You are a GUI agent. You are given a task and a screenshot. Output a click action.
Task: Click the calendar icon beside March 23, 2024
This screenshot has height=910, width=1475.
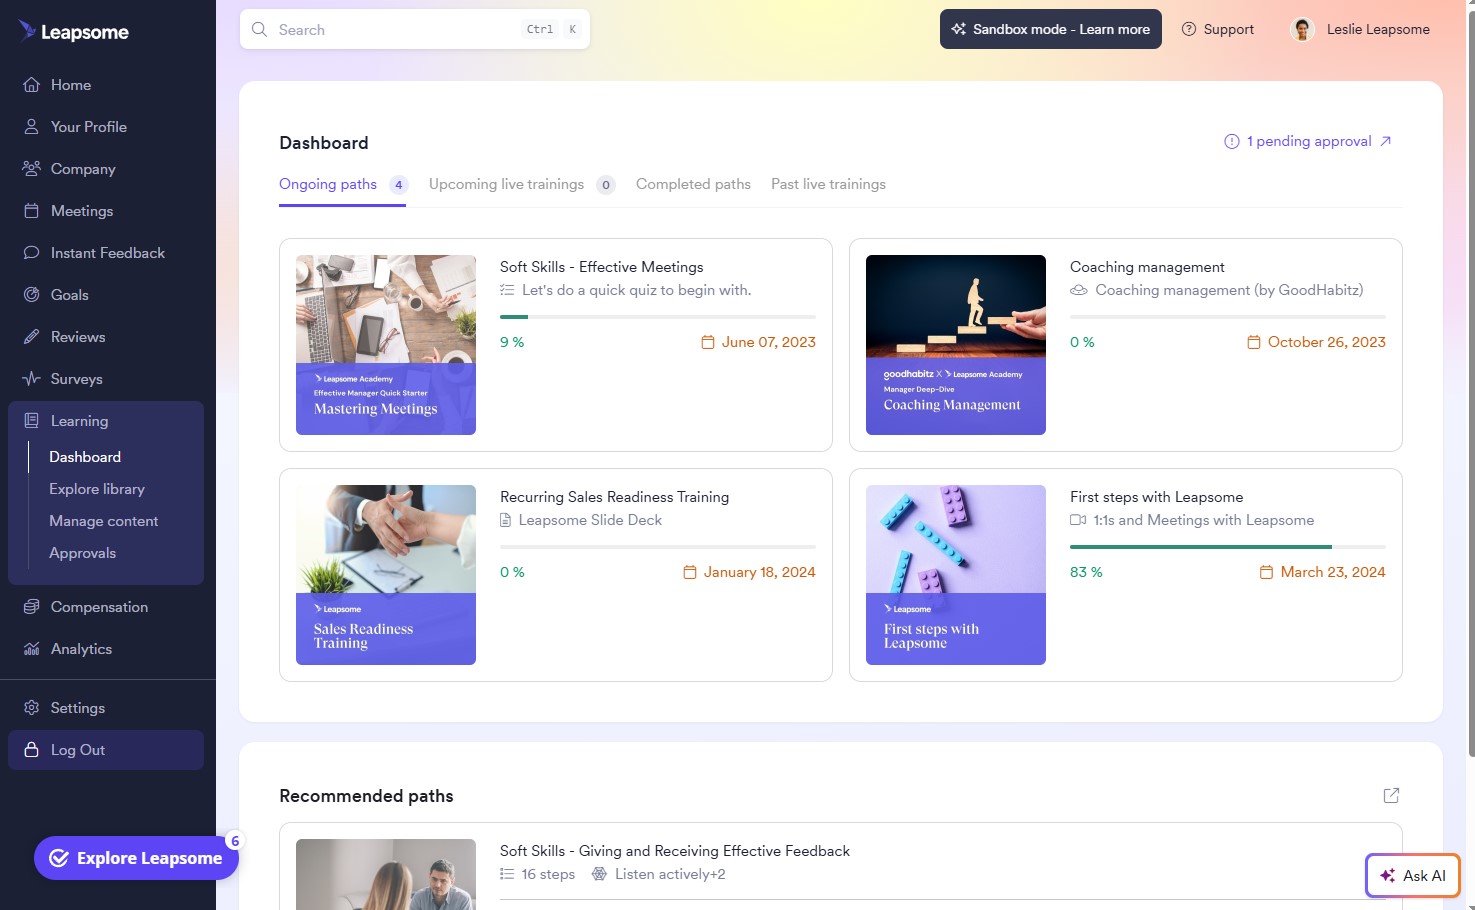click(x=1266, y=572)
